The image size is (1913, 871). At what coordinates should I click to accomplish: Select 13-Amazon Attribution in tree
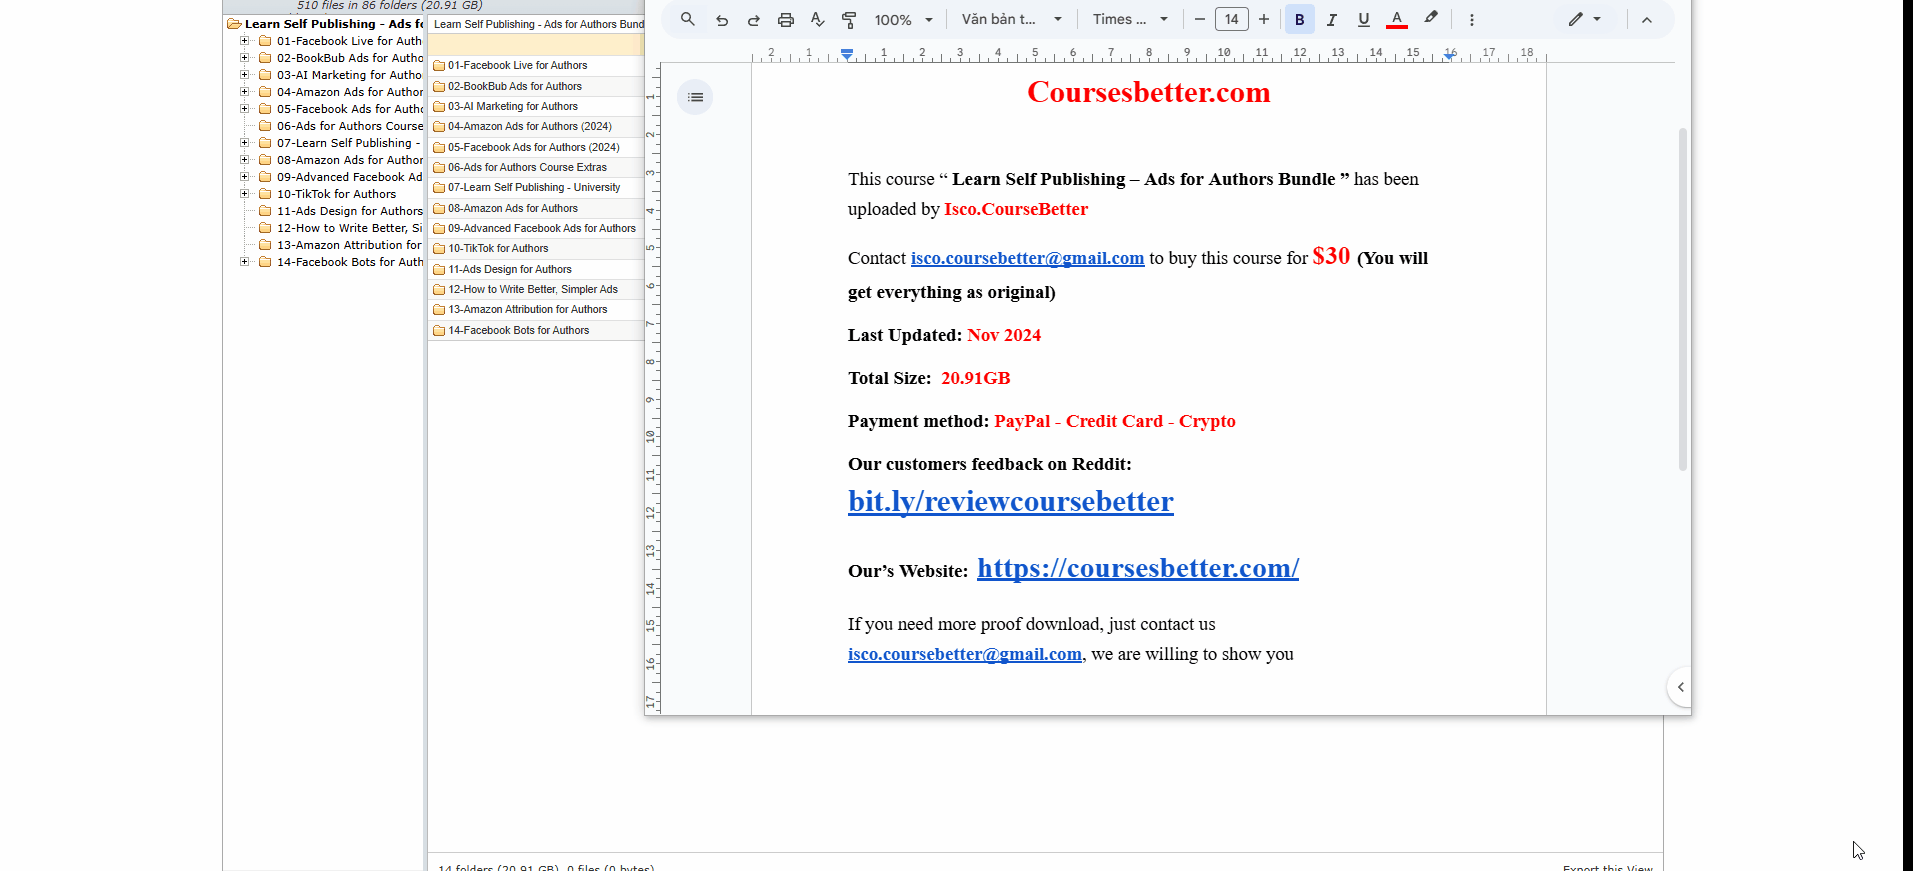pyautogui.click(x=349, y=245)
